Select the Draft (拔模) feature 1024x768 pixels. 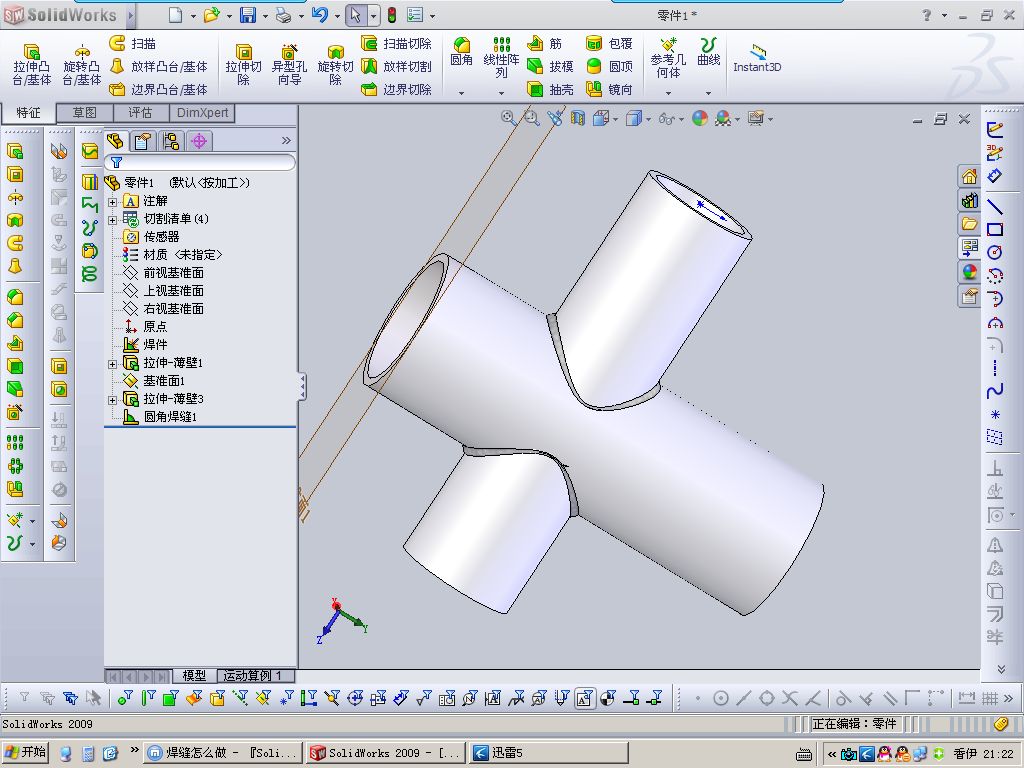pos(550,67)
